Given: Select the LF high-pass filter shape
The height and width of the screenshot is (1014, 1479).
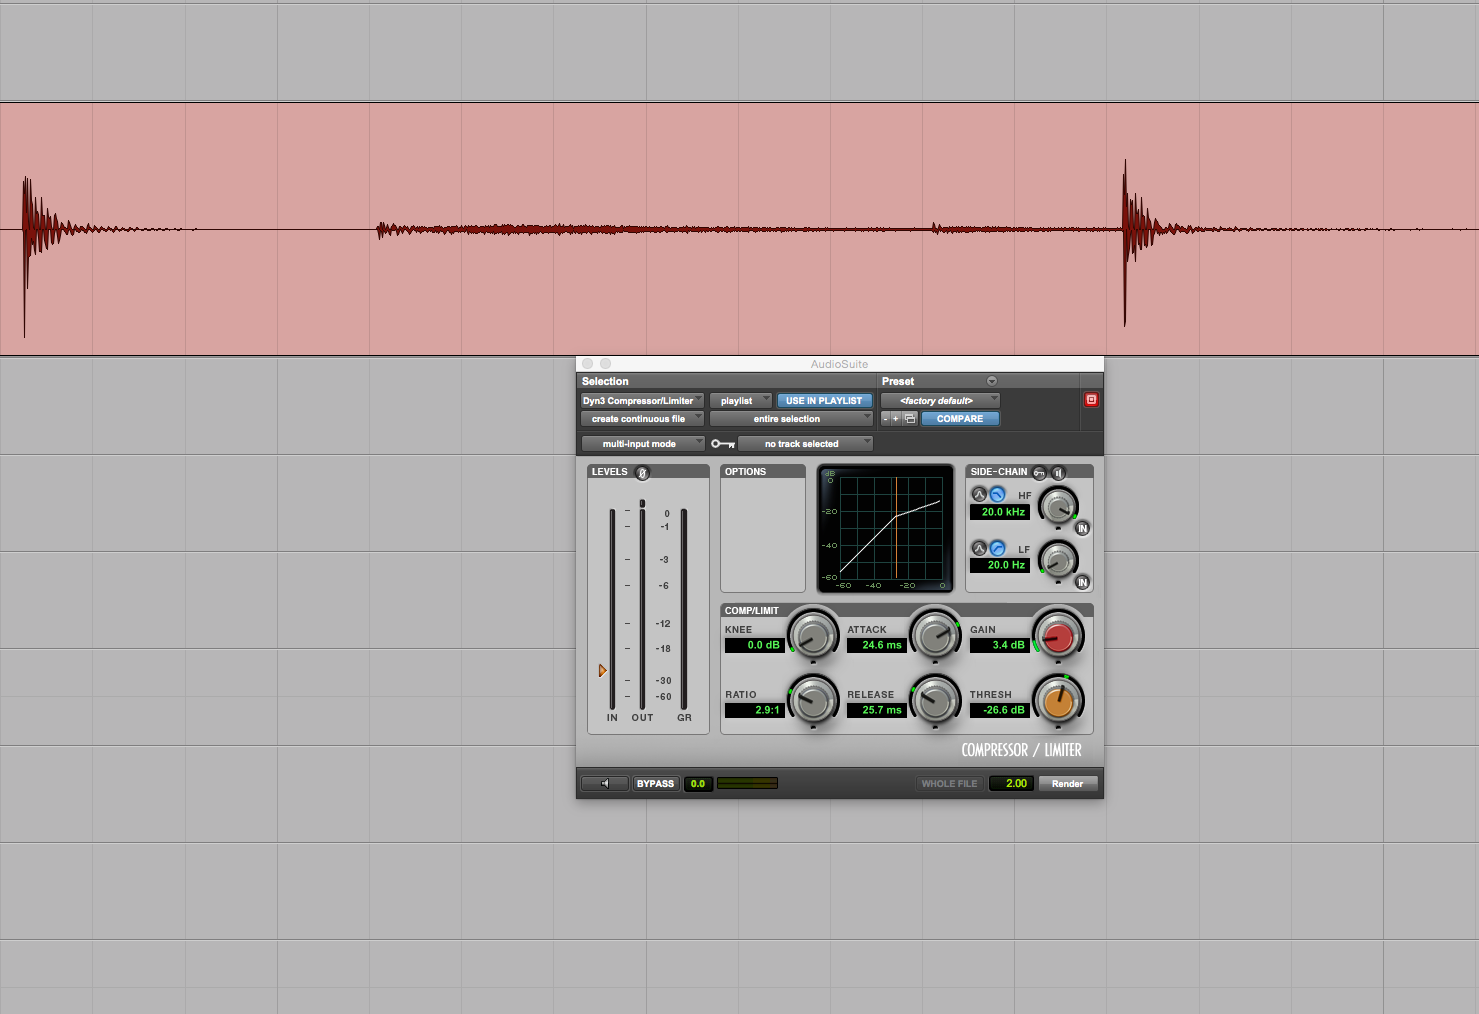Looking at the screenshot, I should click(x=997, y=548).
